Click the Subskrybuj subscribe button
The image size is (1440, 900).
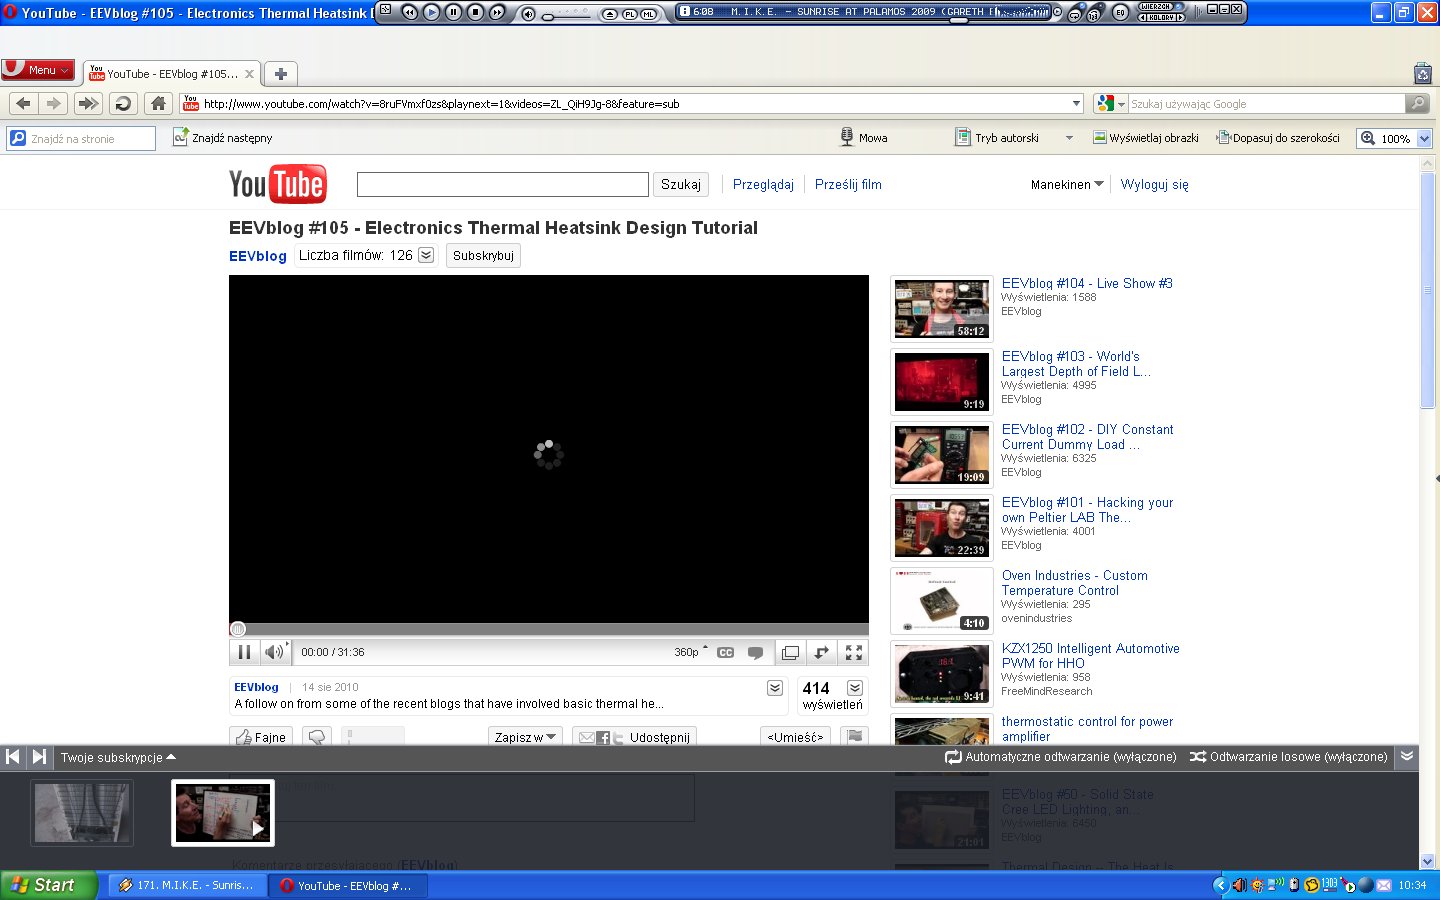(483, 255)
